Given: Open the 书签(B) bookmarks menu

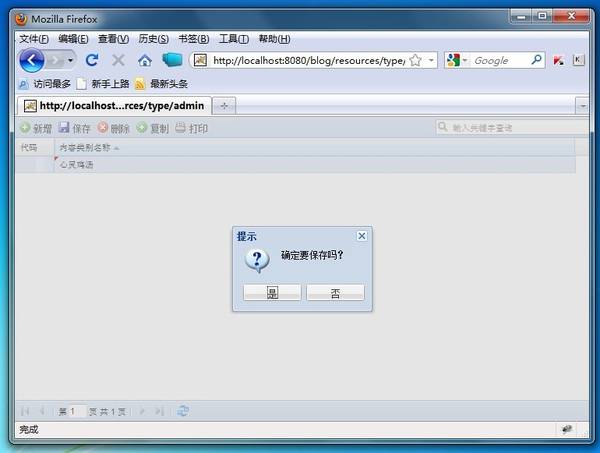Looking at the screenshot, I should pyautogui.click(x=193, y=39).
